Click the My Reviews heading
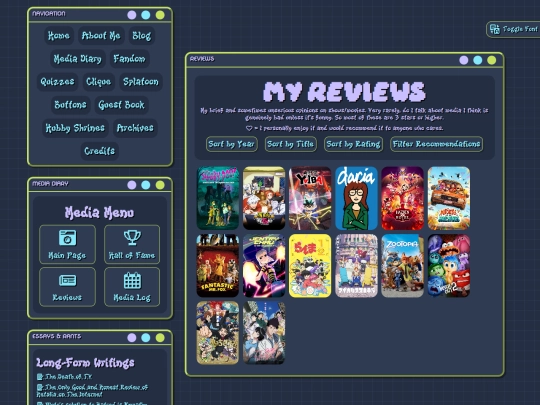 tap(344, 92)
